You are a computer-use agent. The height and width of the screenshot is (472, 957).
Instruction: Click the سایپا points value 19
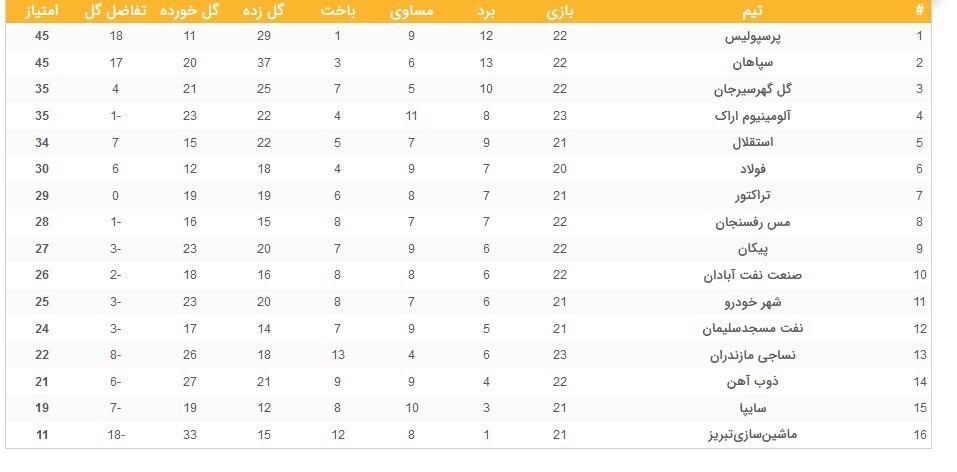tap(41, 407)
